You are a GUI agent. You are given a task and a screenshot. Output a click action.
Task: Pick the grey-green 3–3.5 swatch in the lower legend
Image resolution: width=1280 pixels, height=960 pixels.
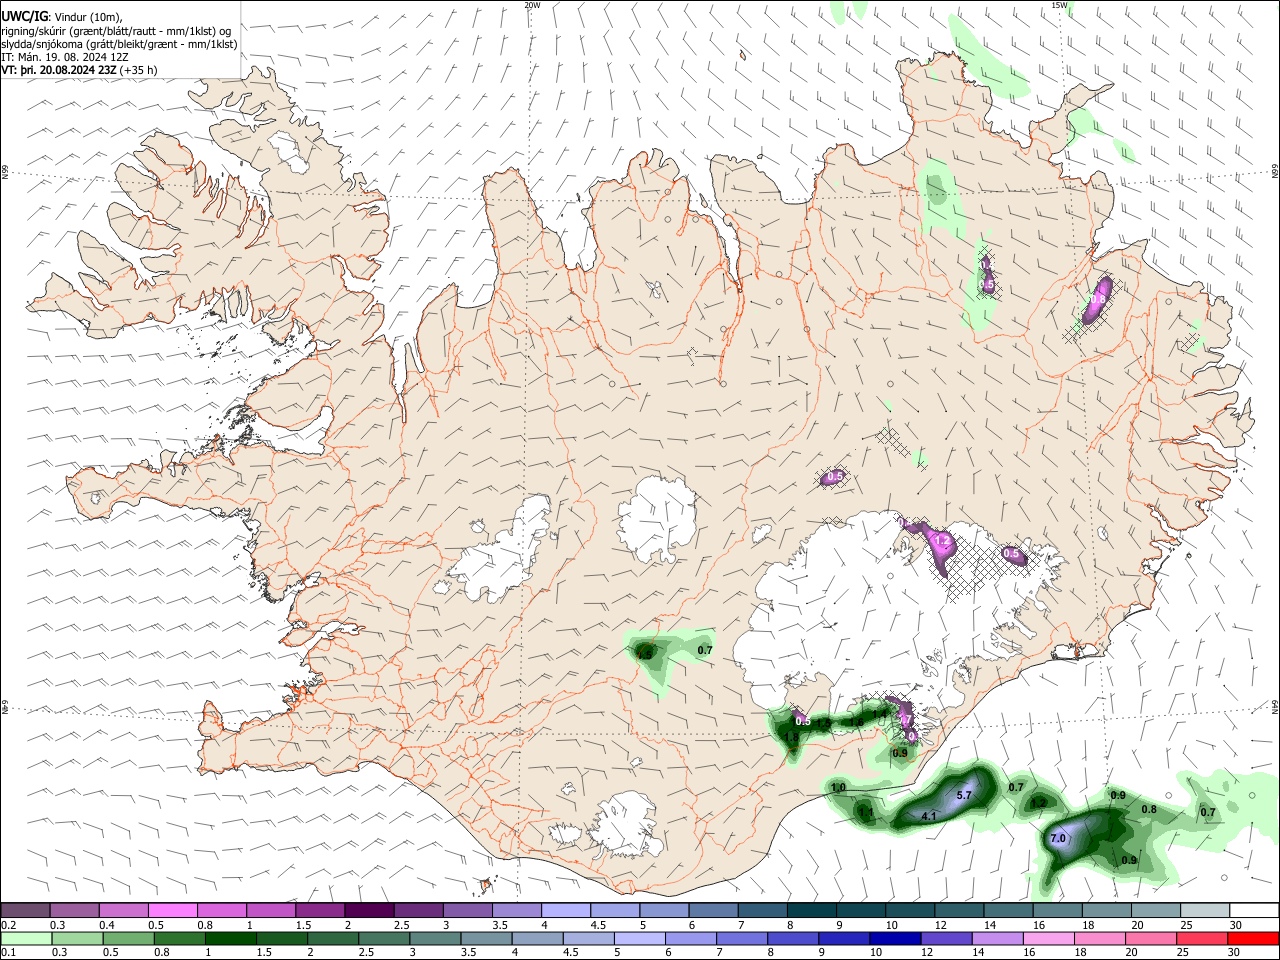point(435,938)
